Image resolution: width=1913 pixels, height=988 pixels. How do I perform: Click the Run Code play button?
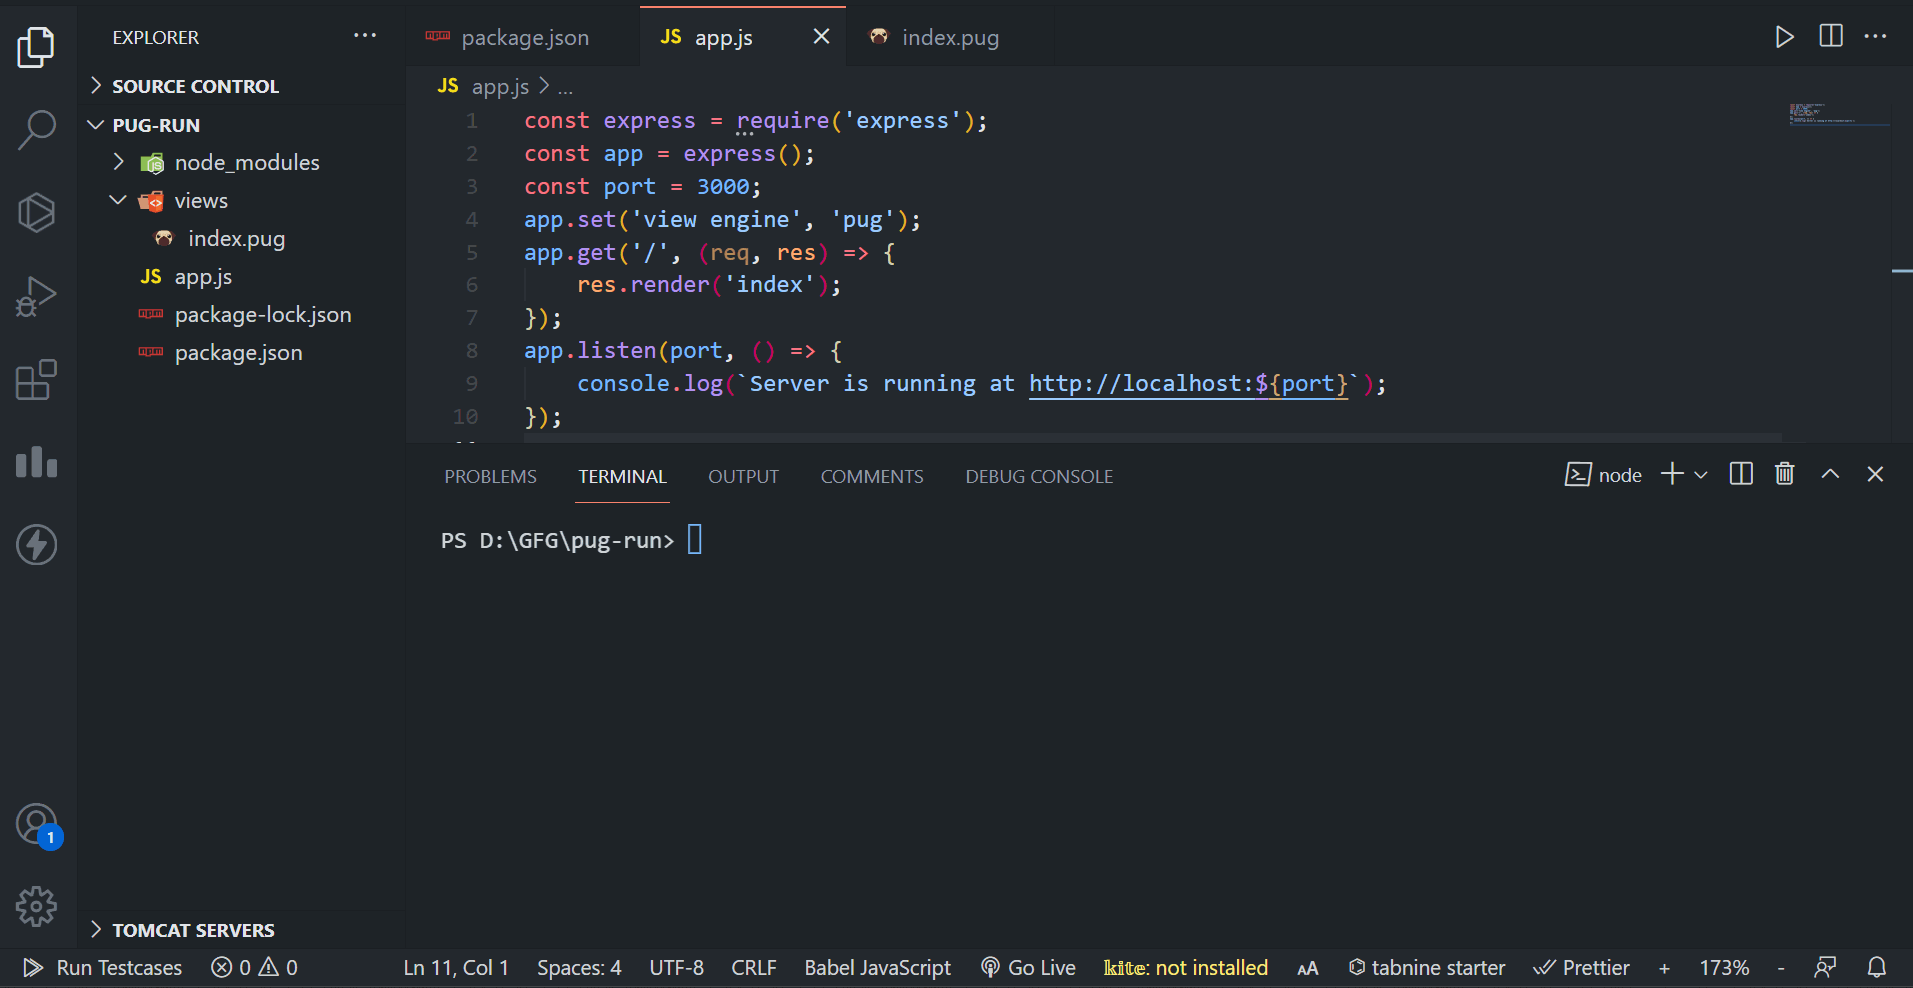pos(1784,37)
